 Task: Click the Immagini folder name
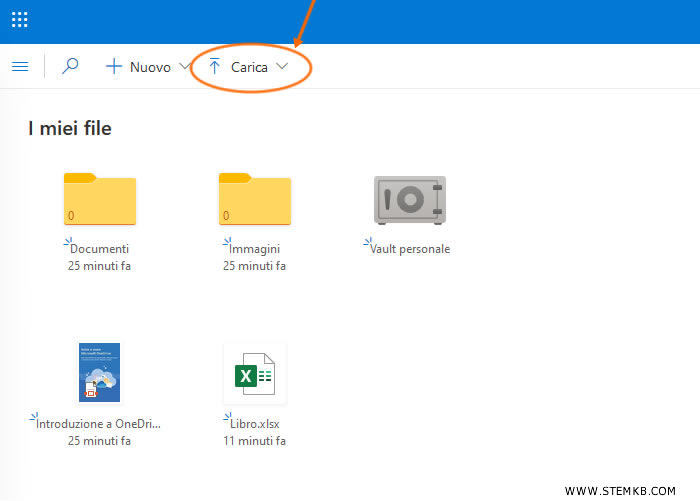pos(254,248)
